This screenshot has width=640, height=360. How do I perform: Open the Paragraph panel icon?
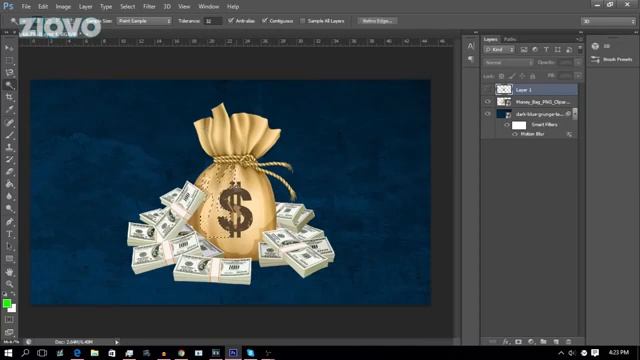pyautogui.click(x=471, y=59)
